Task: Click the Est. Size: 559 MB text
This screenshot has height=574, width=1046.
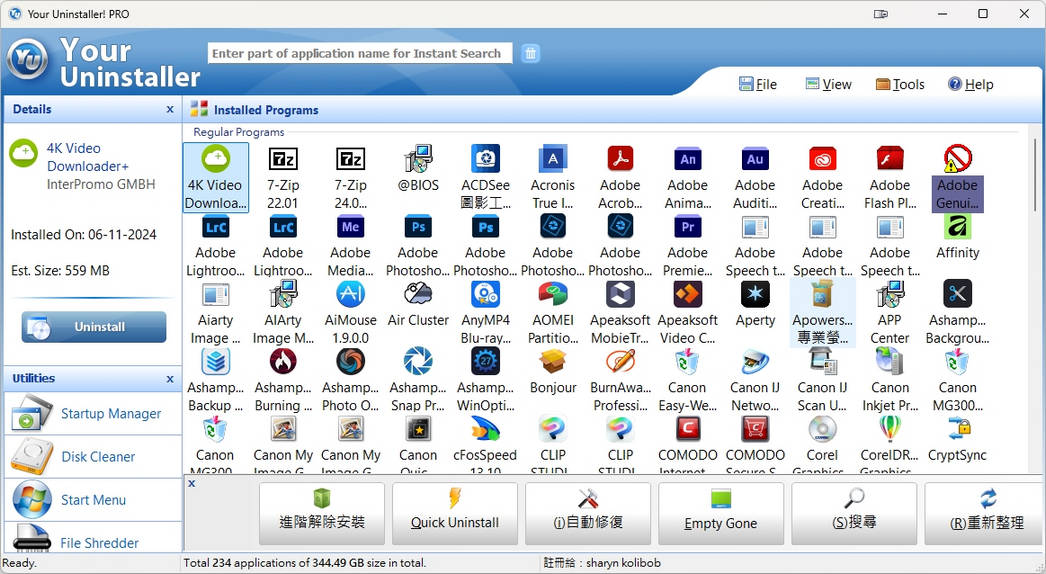Action: [60, 271]
